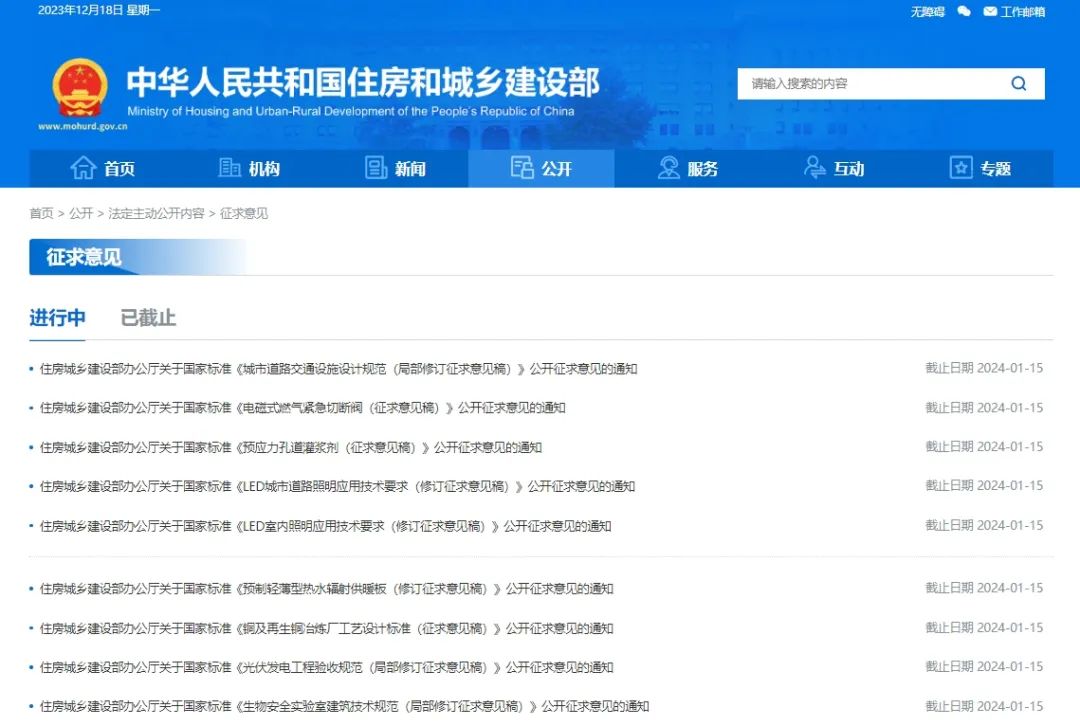The height and width of the screenshot is (726, 1080).
Task: Open the 电磁式燃气紧急切断阀 notice
Action: point(302,408)
